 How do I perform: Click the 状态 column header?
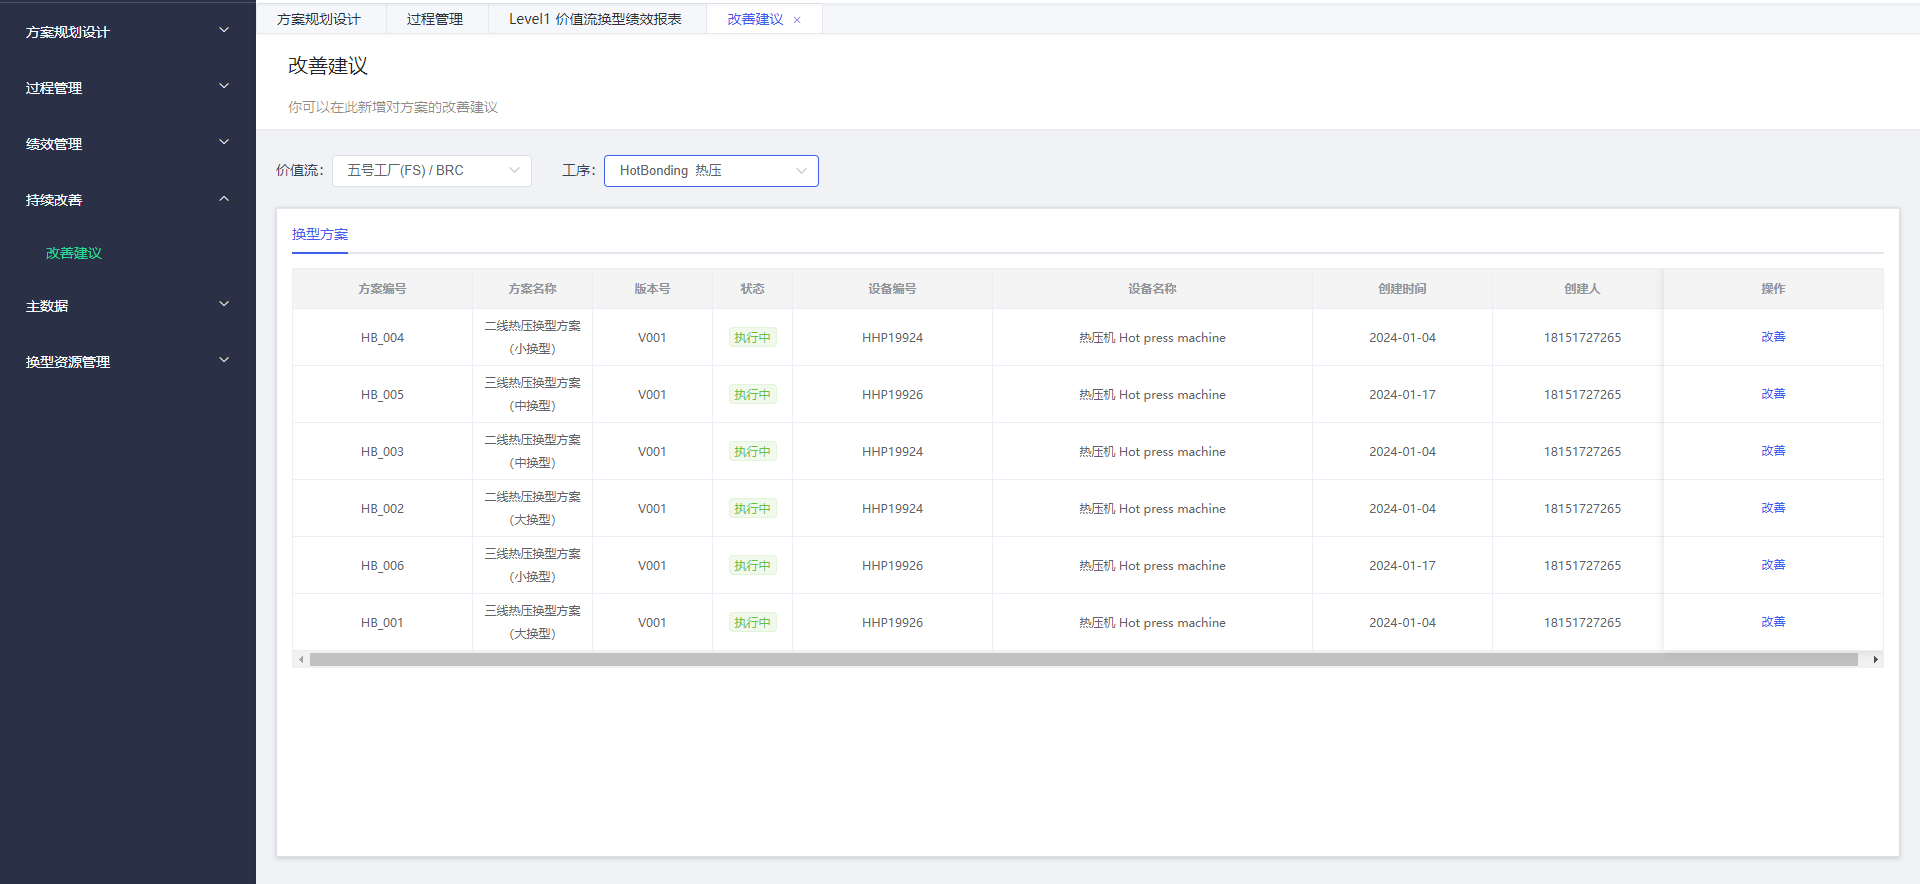pyautogui.click(x=752, y=289)
